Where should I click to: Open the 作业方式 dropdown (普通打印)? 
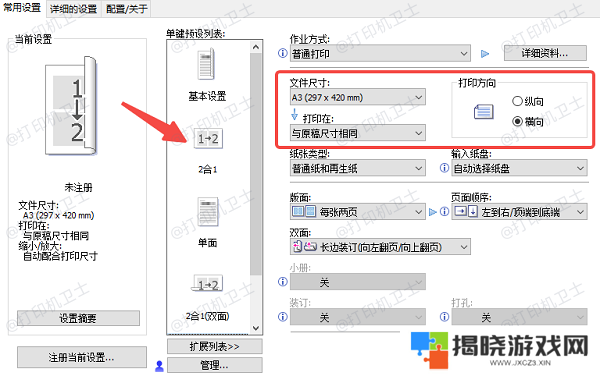380,54
